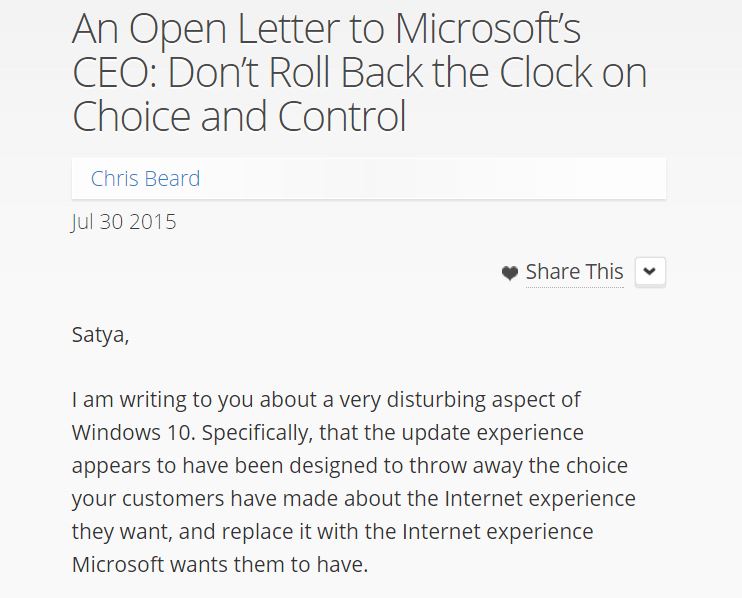Click "appears to have been designed" text
742x598 pixels.
click(225, 466)
